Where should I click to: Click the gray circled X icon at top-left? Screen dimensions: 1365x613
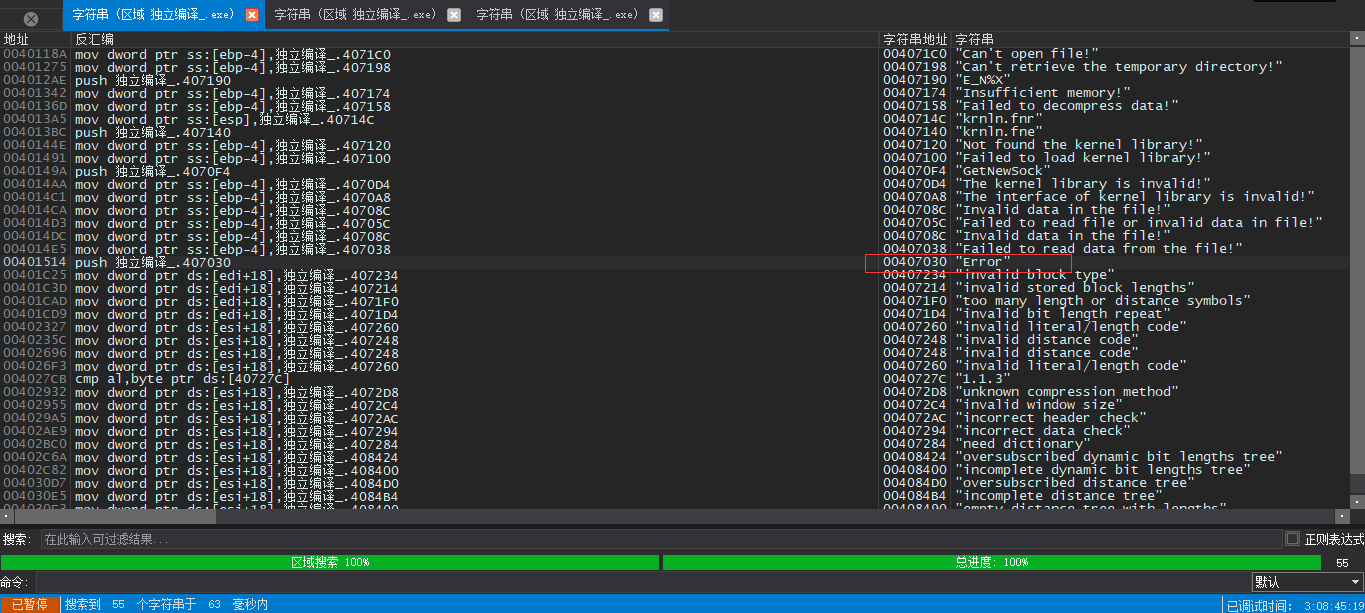click(31, 19)
